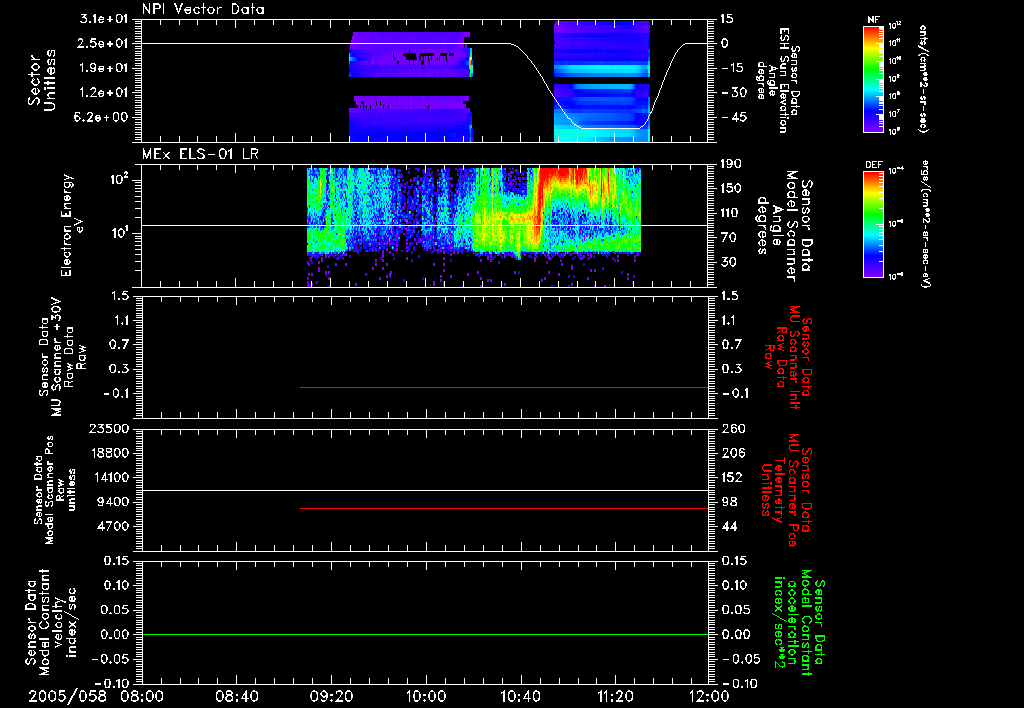Click the green zero-velocity line in the bottom panel
This screenshot has width=1024, height=708.
425,634
